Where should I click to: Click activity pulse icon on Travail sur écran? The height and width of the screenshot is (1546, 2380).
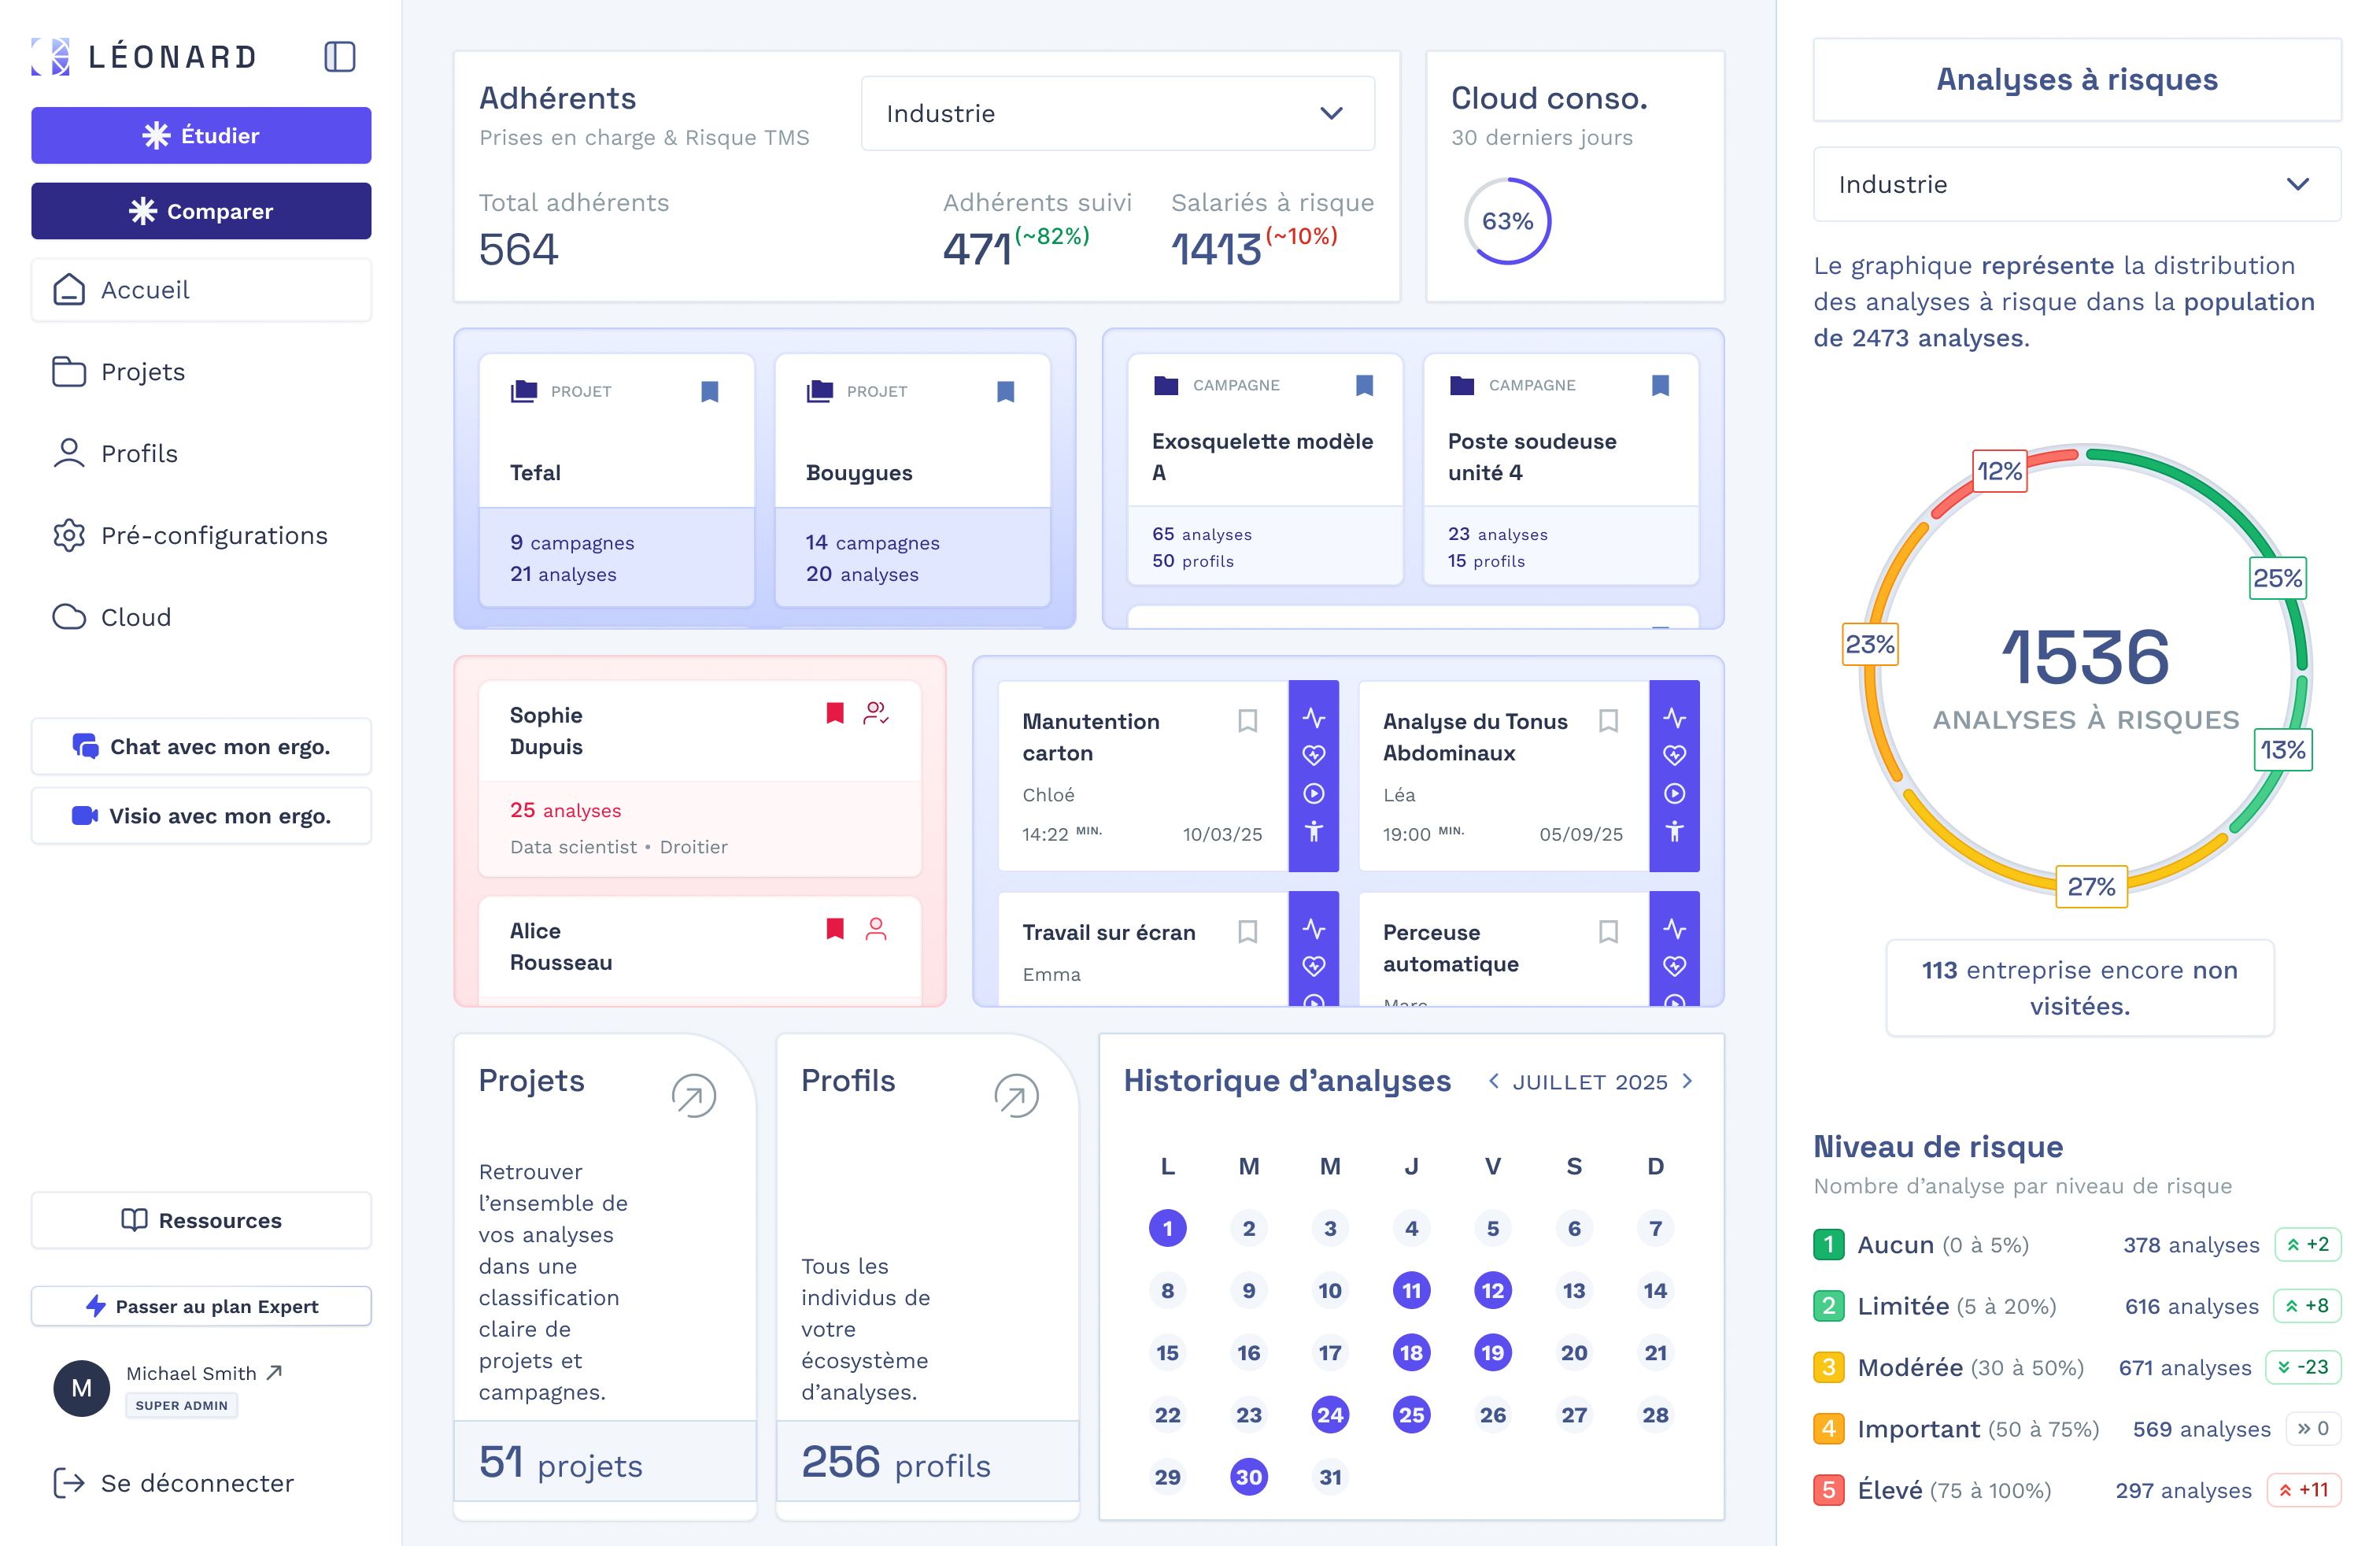(1314, 929)
